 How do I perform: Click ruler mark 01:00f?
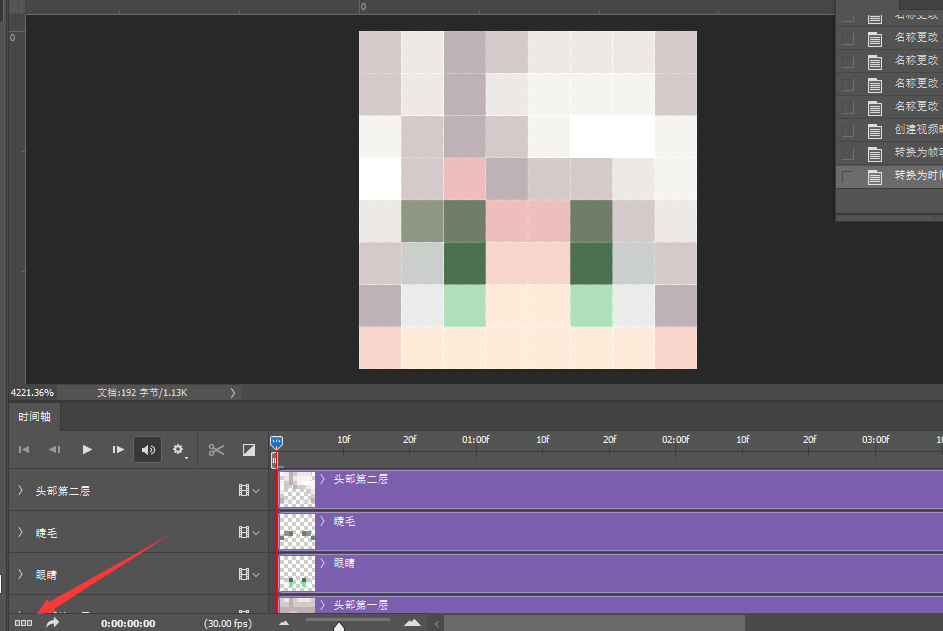click(476, 440)
